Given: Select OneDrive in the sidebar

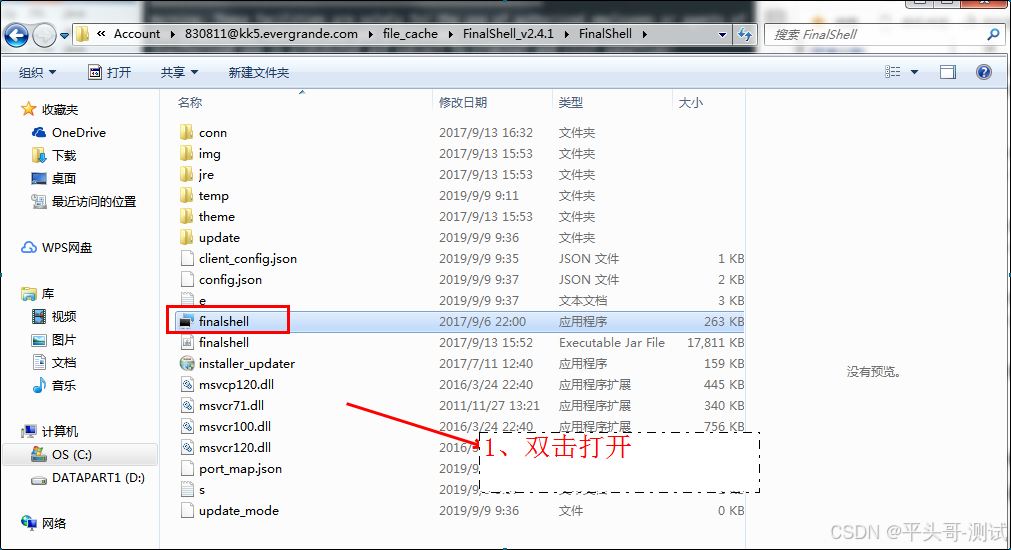Looking at the screenshot, I should tap(69, 132).
